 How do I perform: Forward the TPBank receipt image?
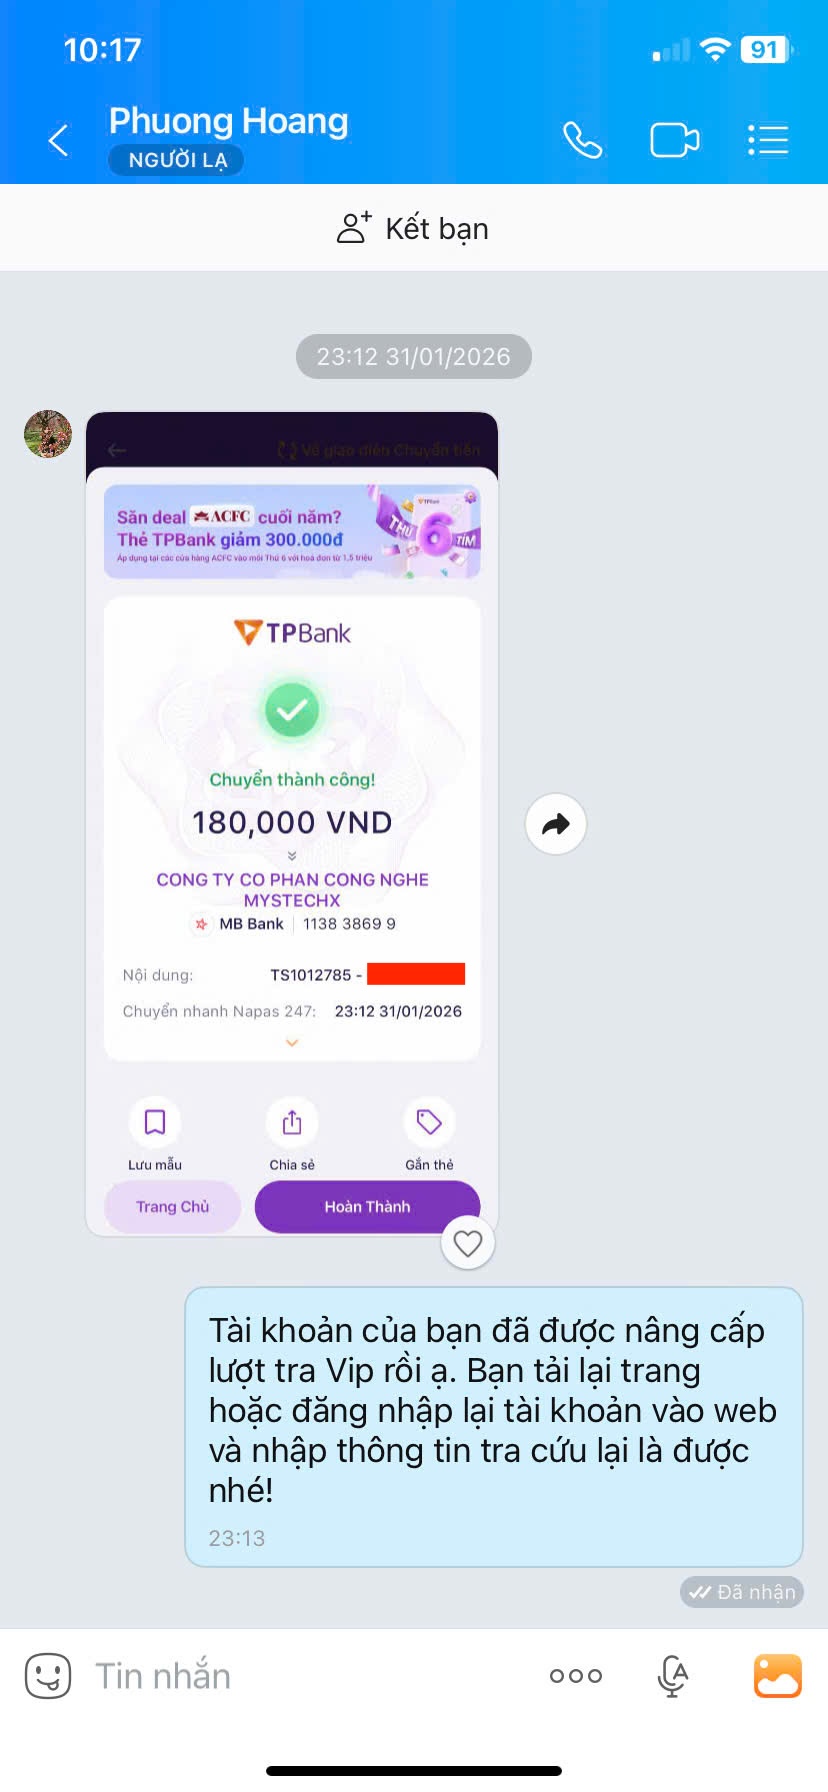[x=556, y=824]
